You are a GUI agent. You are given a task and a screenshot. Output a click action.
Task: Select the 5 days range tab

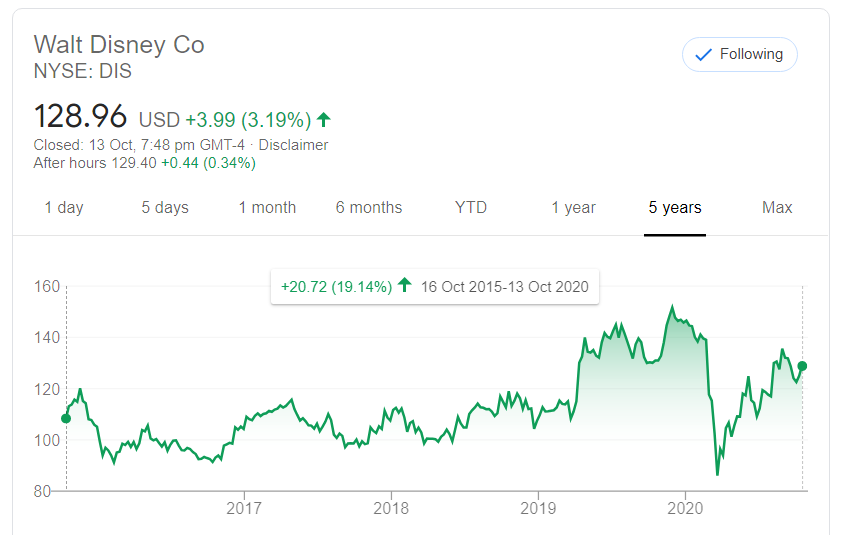click(x=165, y=208)
